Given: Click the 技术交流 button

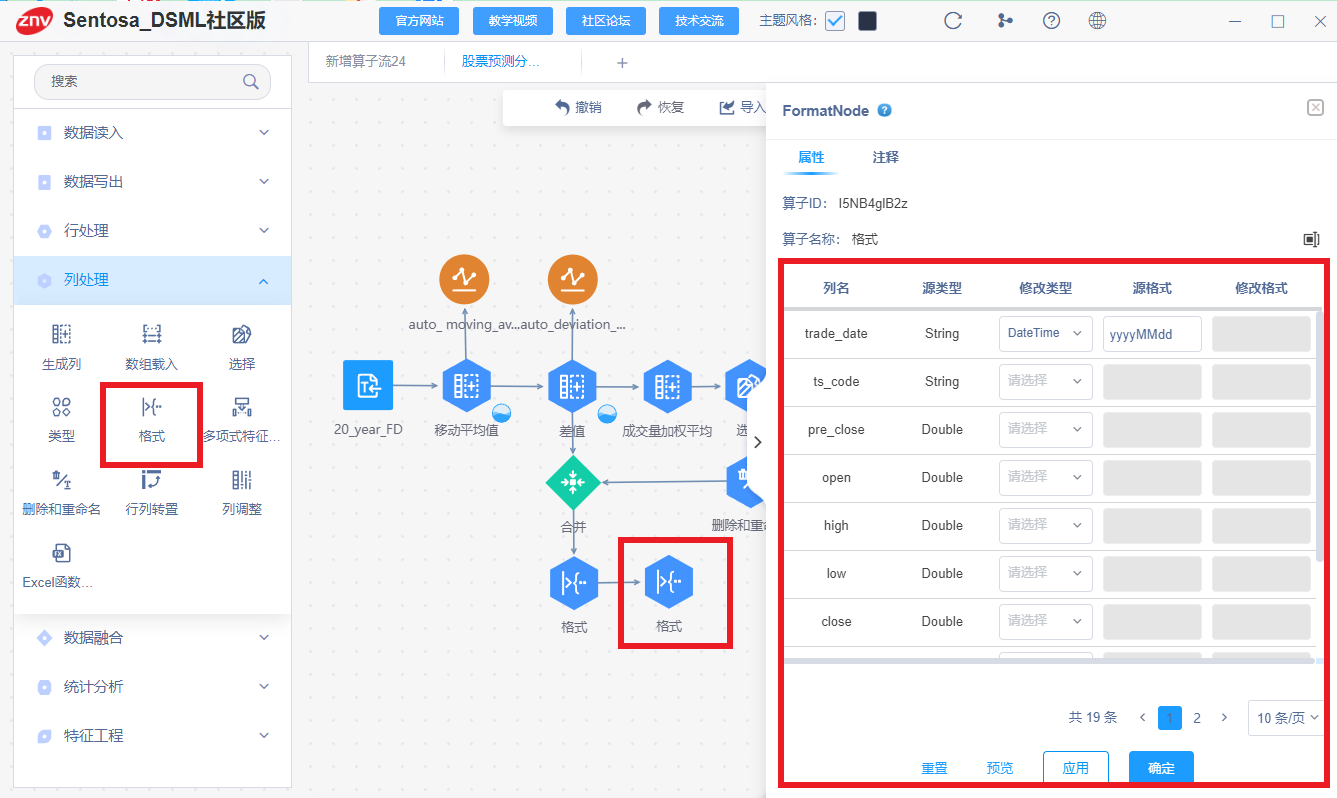Looking at the screenshot, I should [699, 21].
